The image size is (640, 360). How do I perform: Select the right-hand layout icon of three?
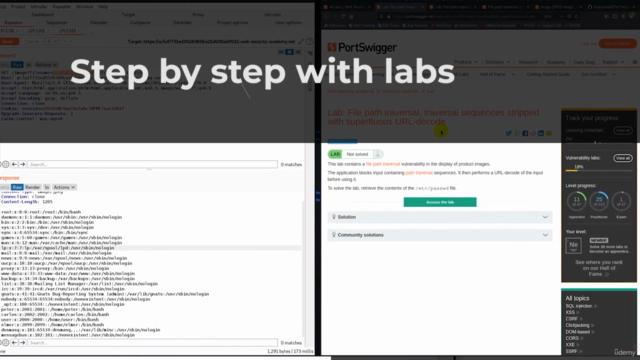coord(298,52)
